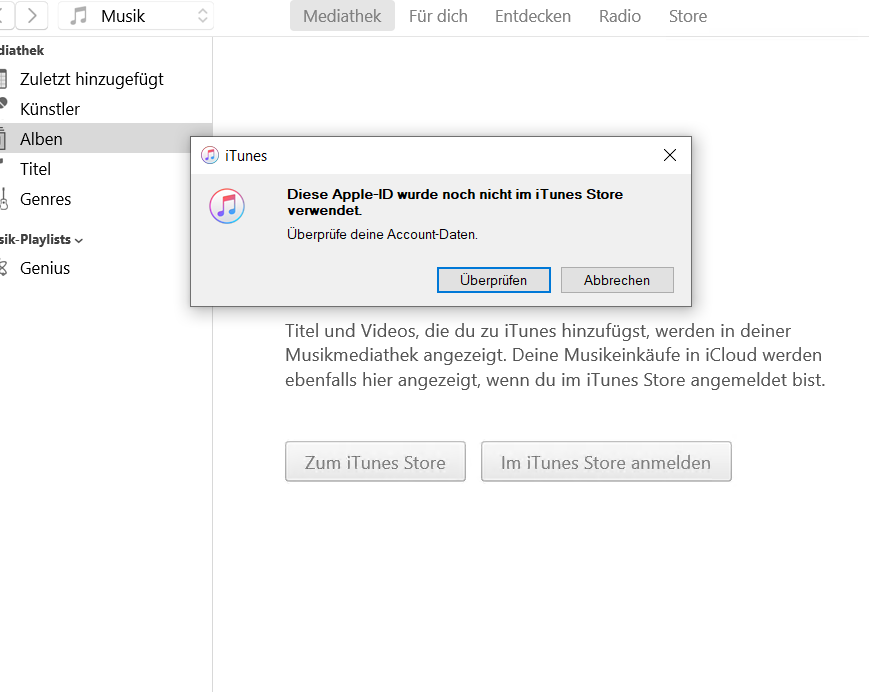Select Zuletzt hinzugefügt in the sidebar
Image resolution: width=869 pixels, height=692 pixels.
click(105, 79)
